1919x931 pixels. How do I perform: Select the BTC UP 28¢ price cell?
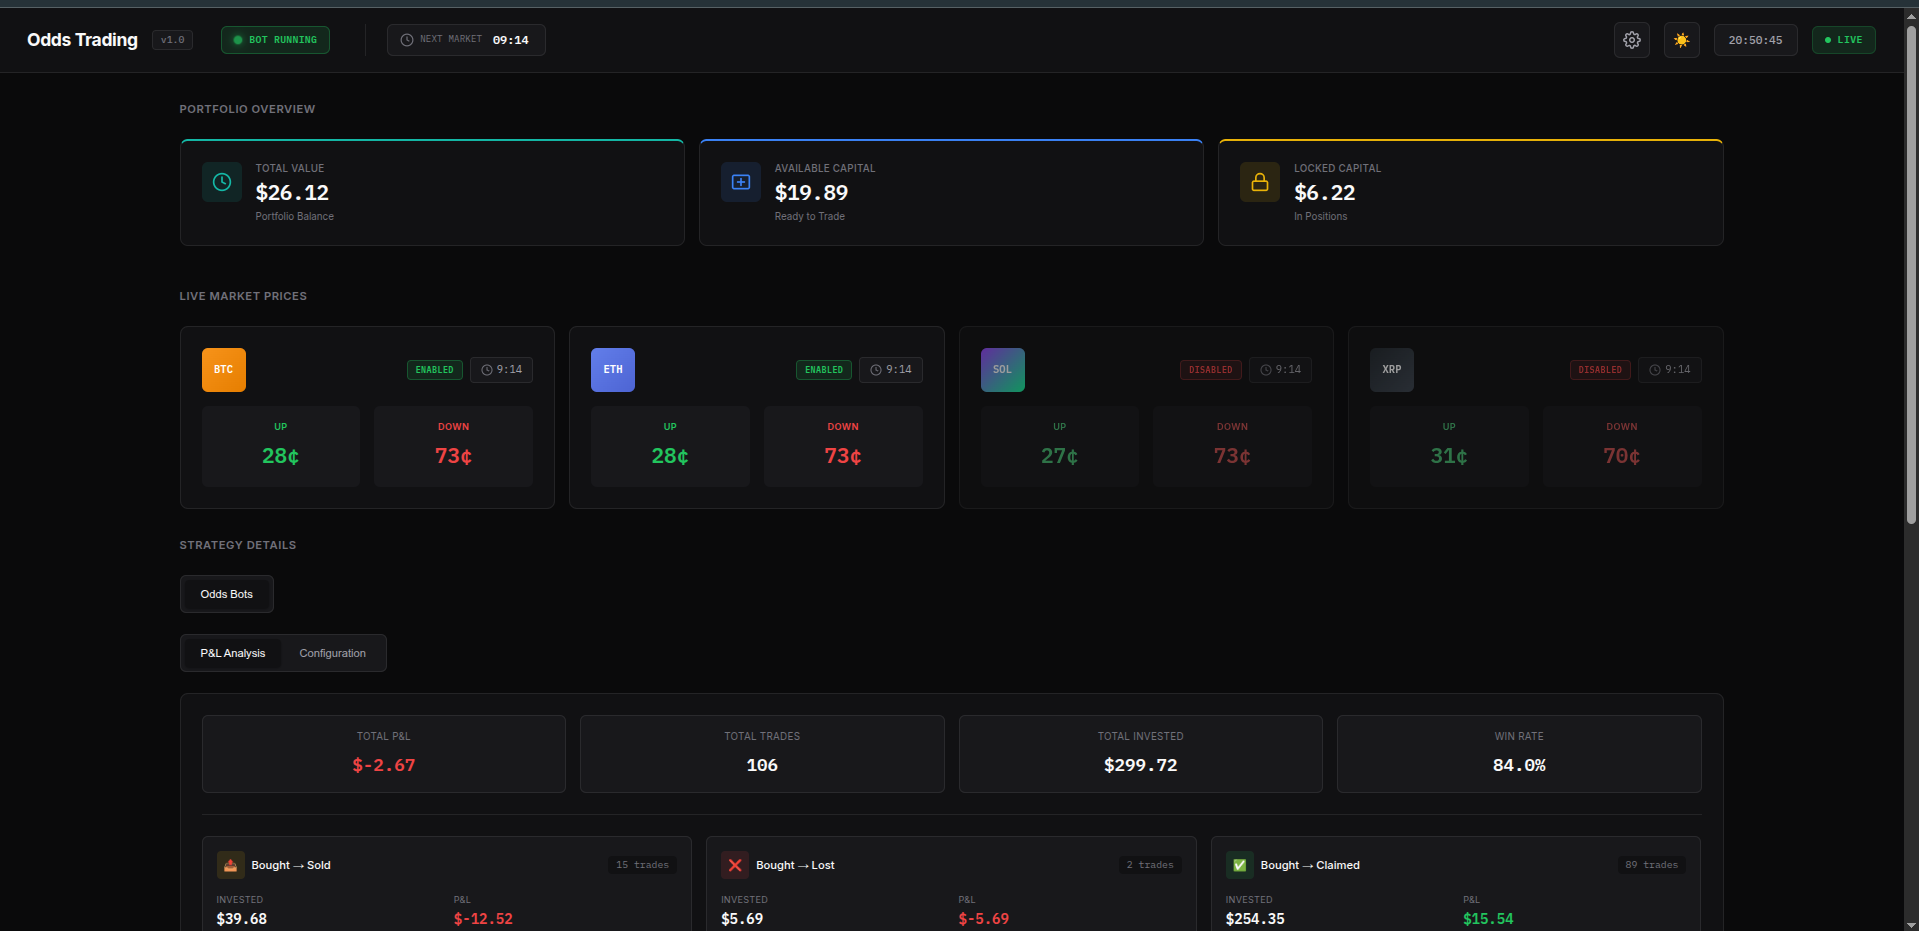click(281, 446)
